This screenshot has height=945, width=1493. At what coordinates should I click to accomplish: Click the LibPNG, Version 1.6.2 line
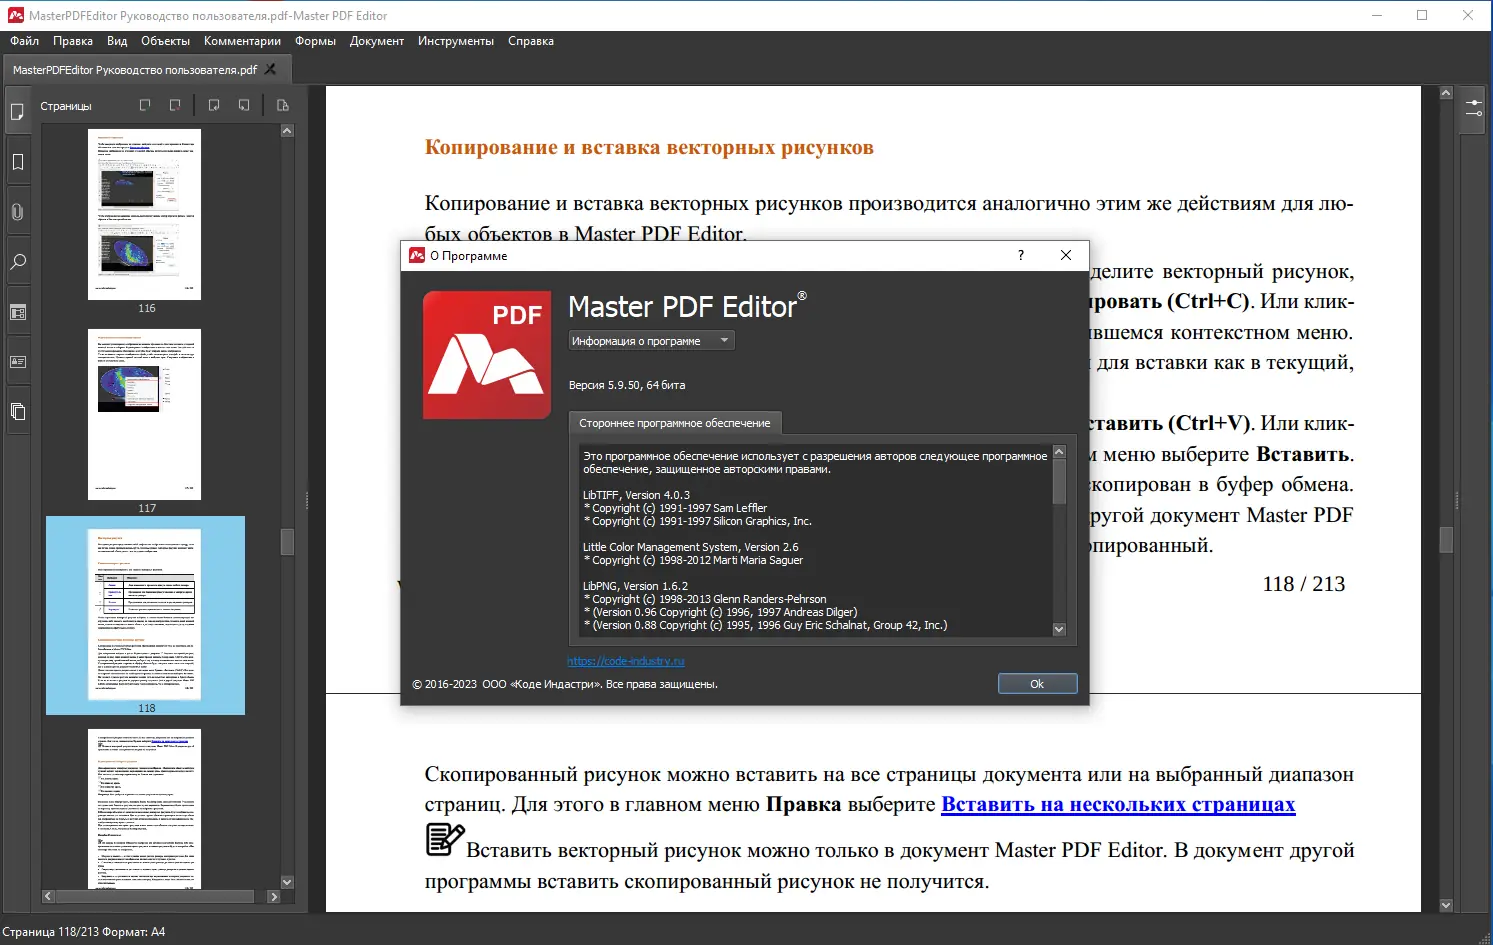pos(635,586)
